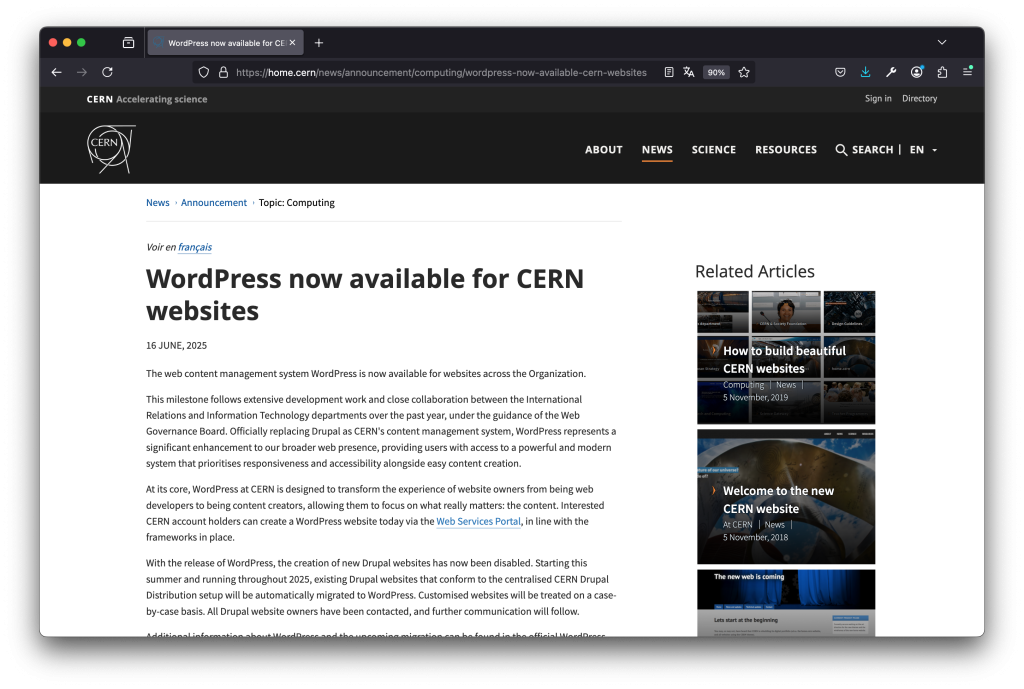Open the list all tabs chevron
Screen dimensions: 1024x689
942,42
